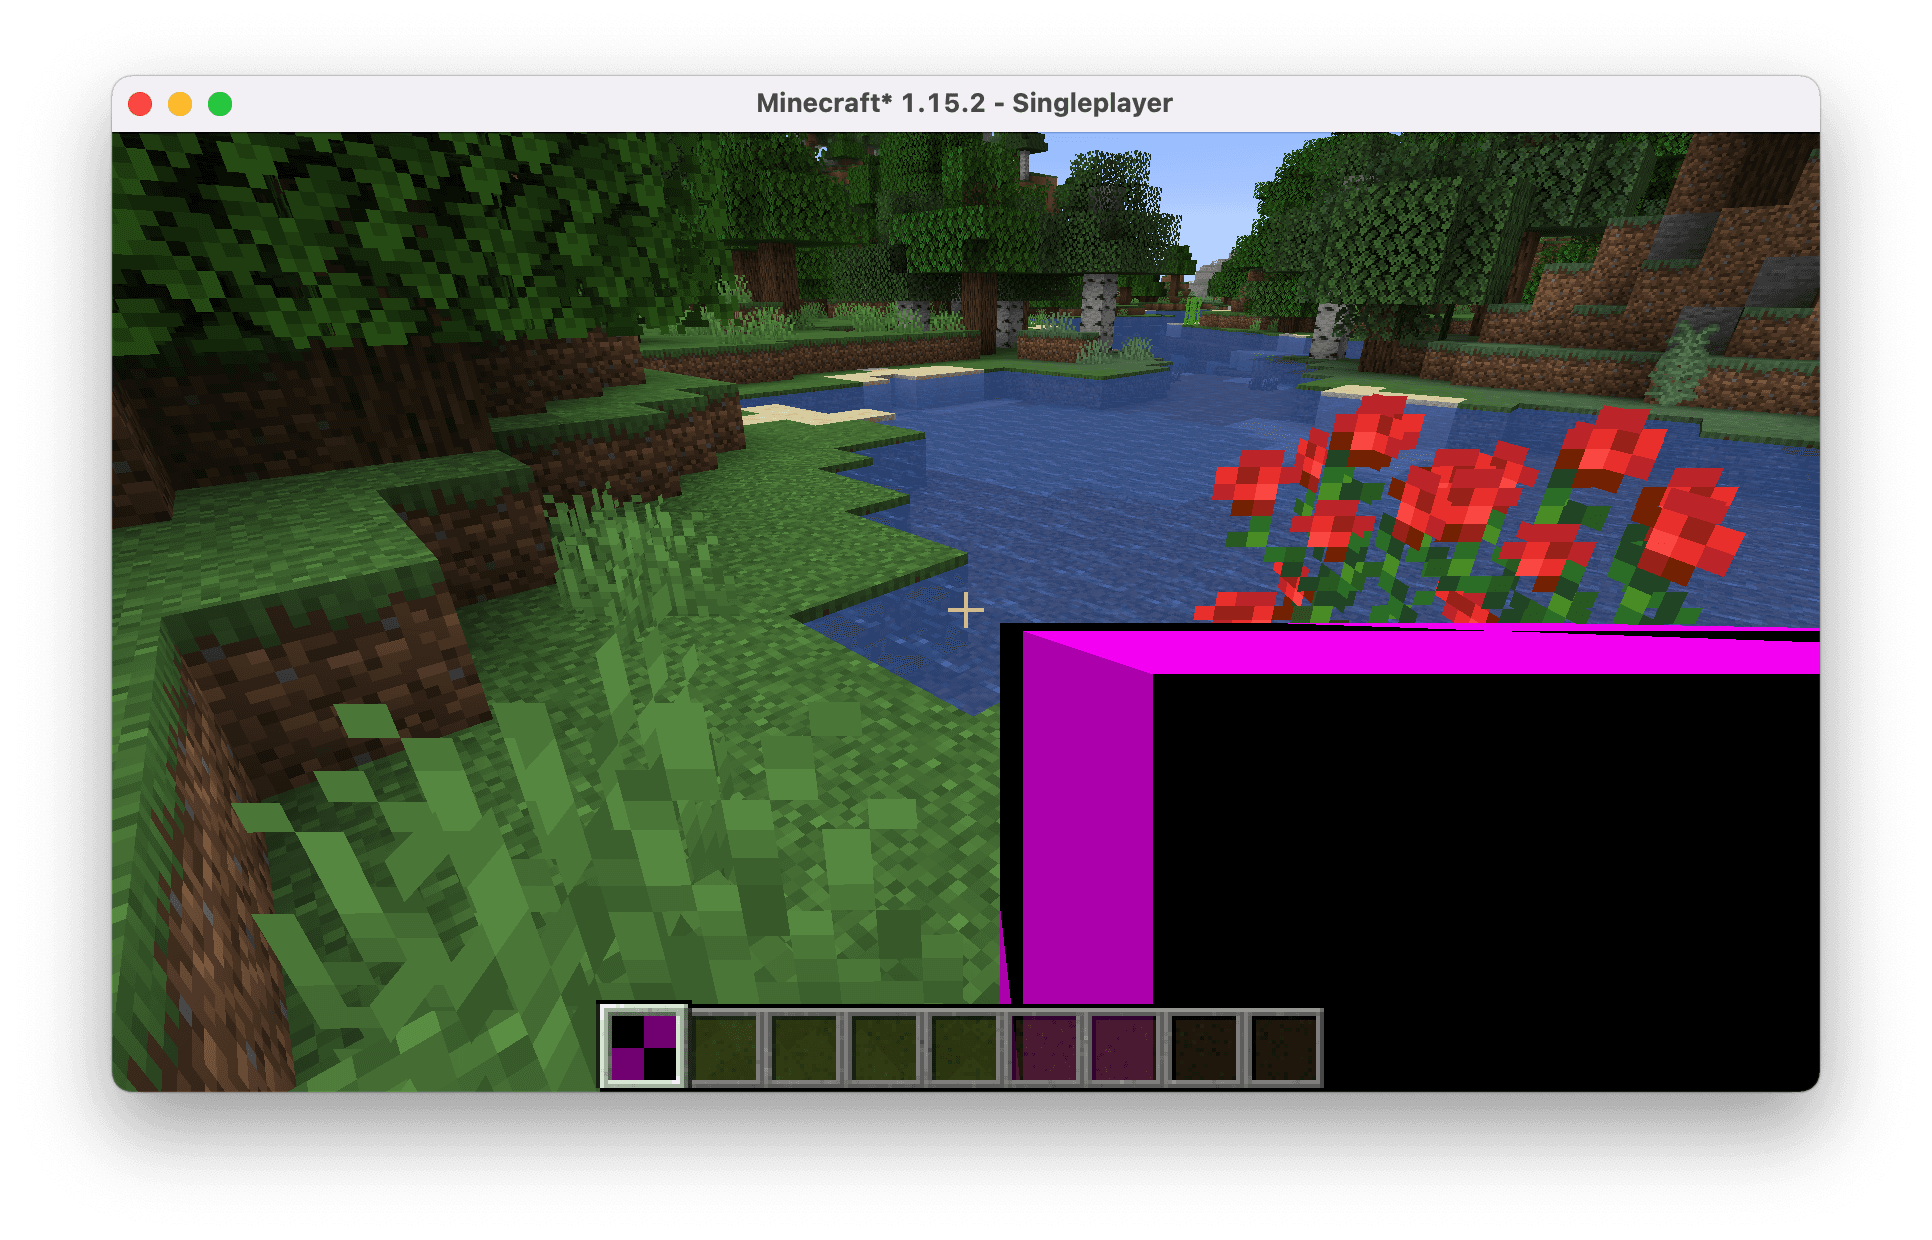Minimize the Minecraft window with yellow button
The width and height of the screenshot is (1932, 1240).
[180, 104]
